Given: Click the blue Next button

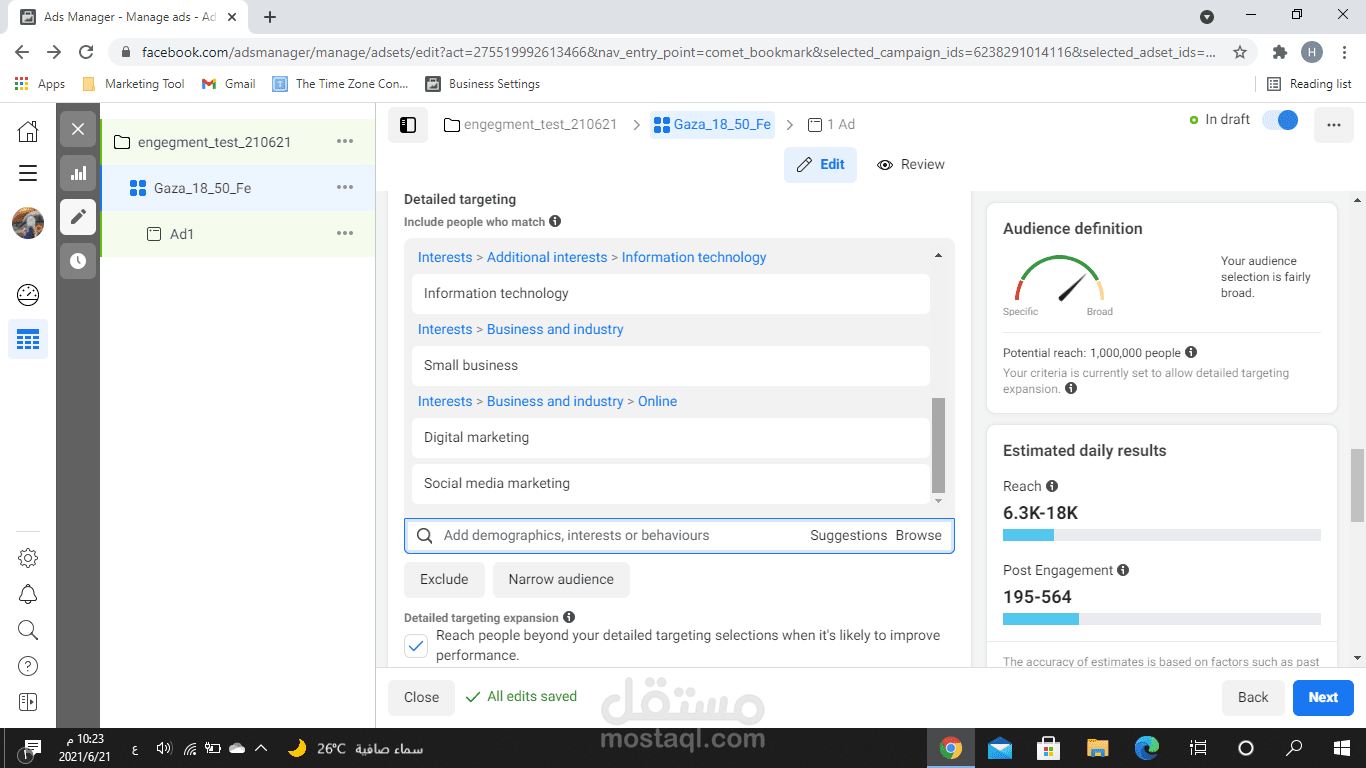Looking at the screenshot, I should pyautogui.click(x=1323, y=698).
